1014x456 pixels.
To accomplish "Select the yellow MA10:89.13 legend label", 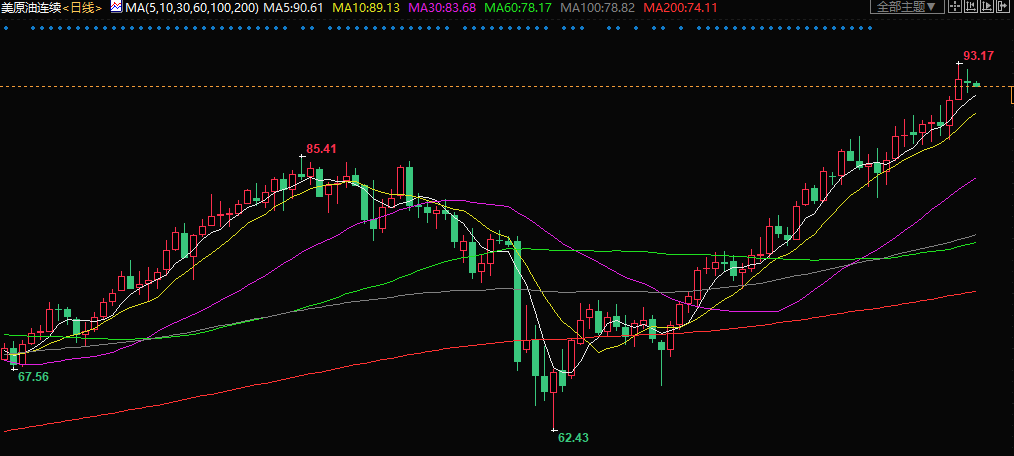I will coord(364,8).
